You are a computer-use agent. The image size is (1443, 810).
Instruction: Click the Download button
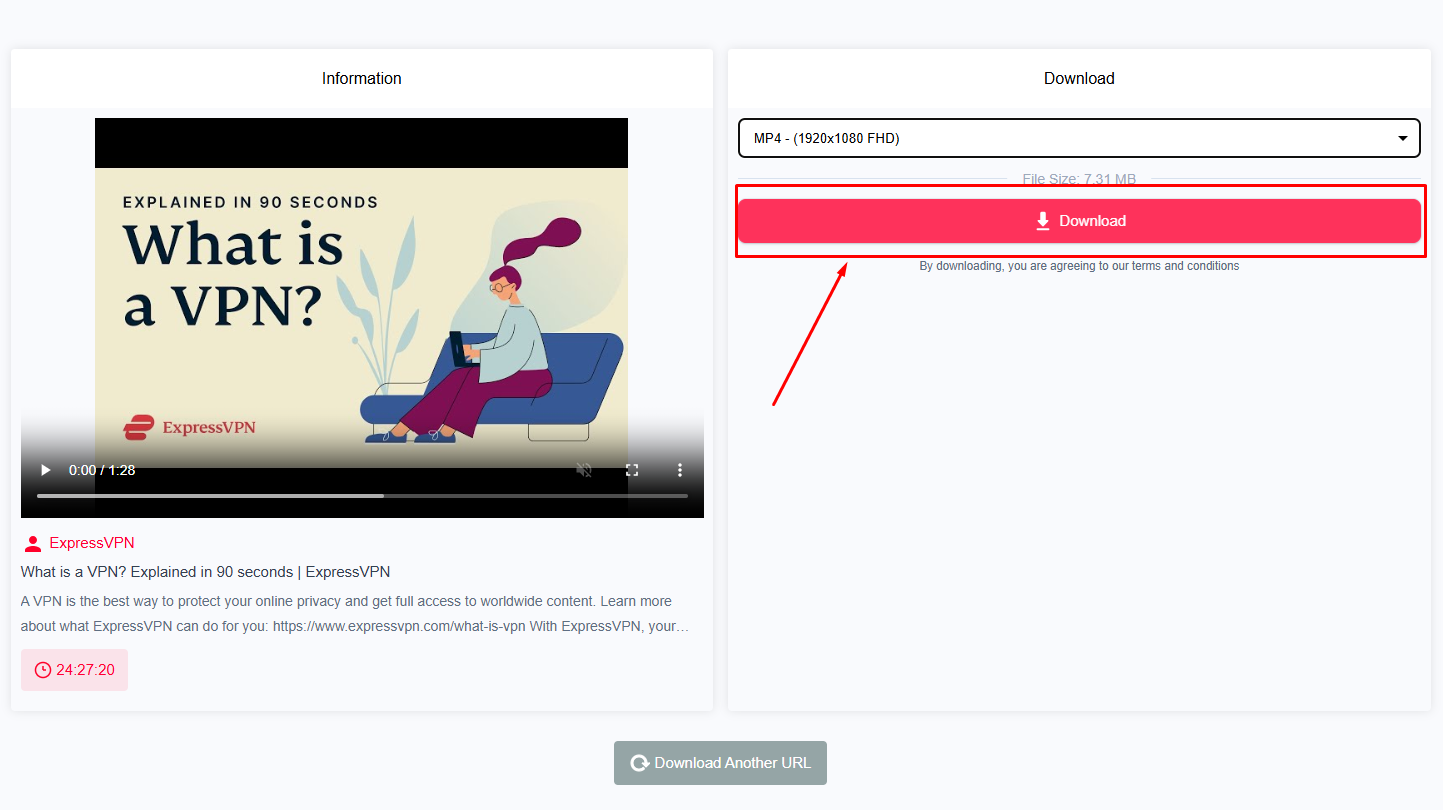tap(1079, 220)
